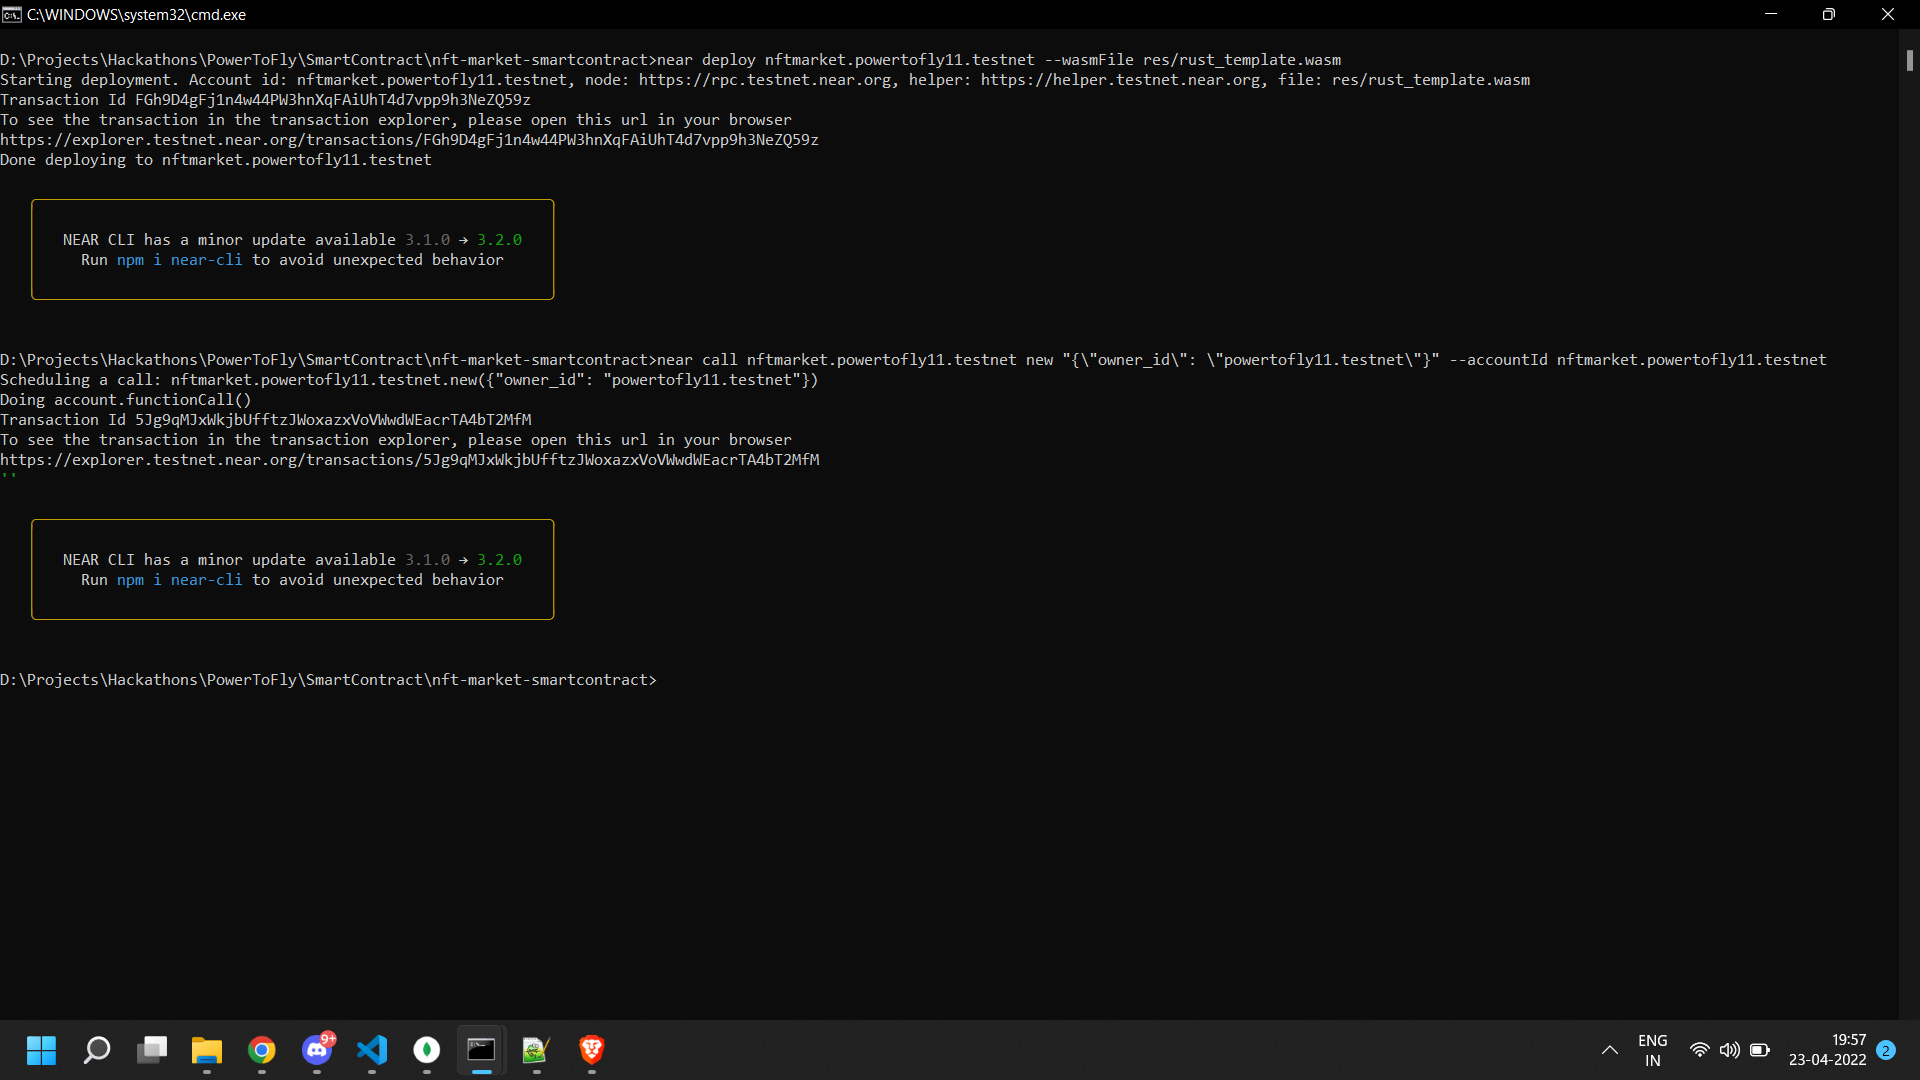Switch to Google Chrome in taskbar

(x=262, y=1050)
